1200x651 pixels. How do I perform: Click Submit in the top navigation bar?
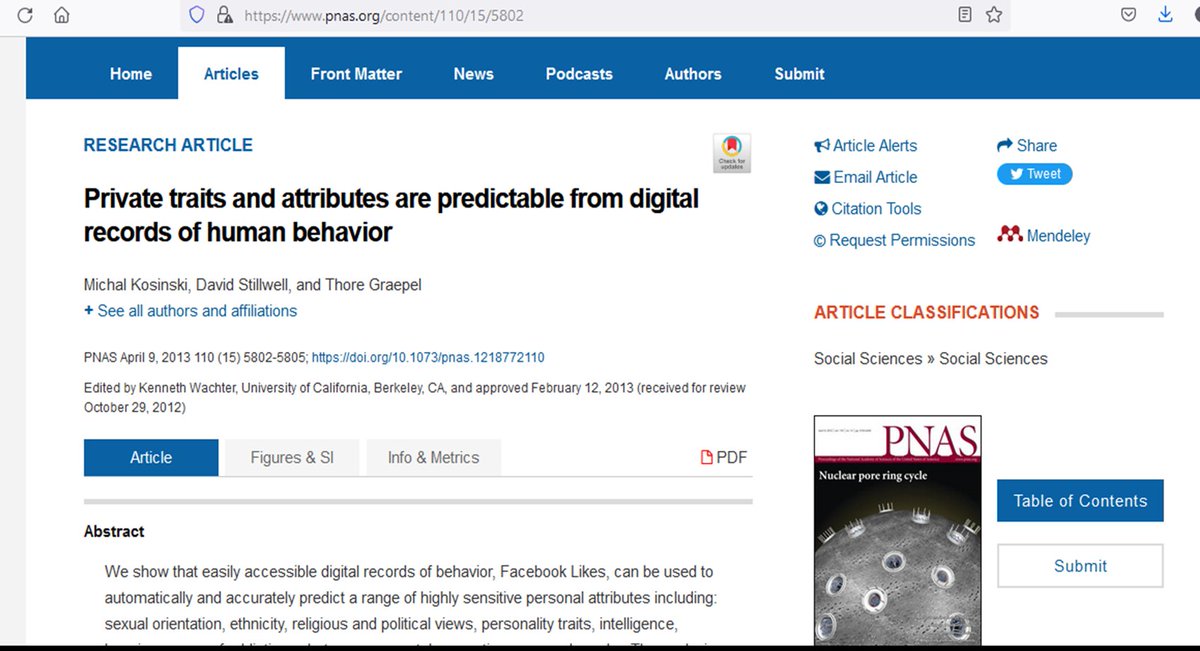pos(799,73)
